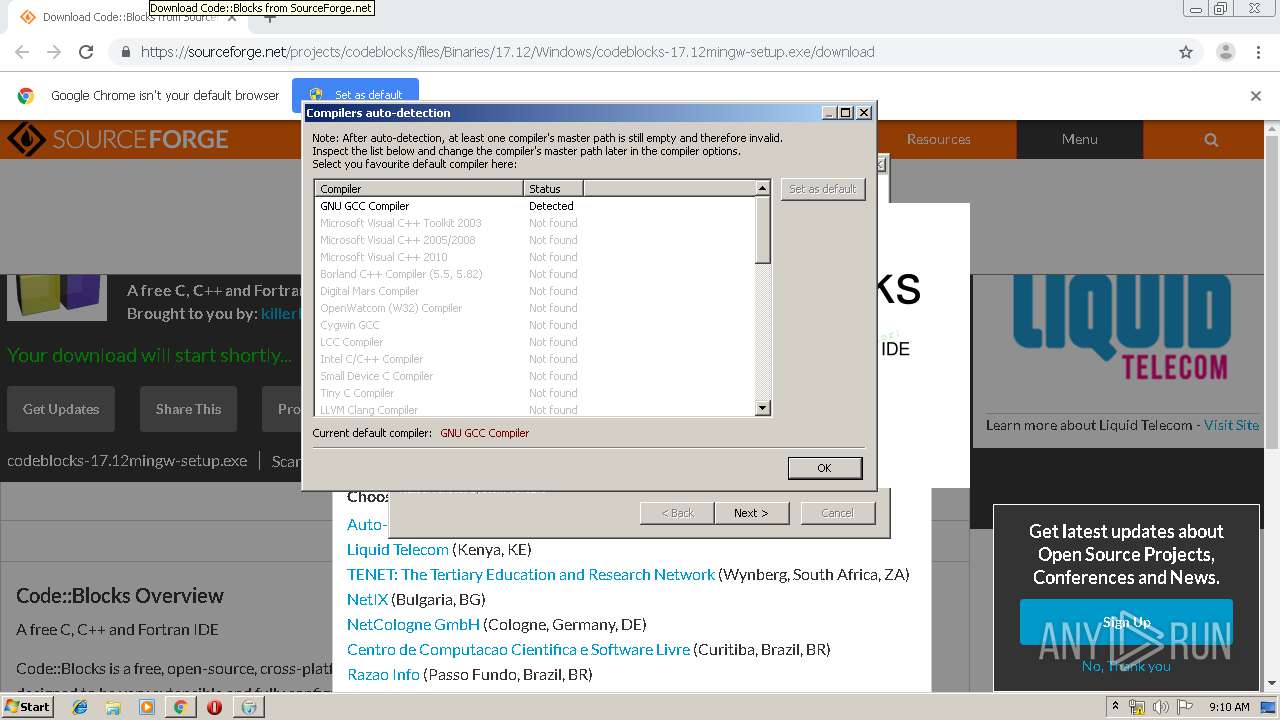Click Visit Site ad link
Image resolution: width=1280 pixels, height=720 pixels.
1231,425
